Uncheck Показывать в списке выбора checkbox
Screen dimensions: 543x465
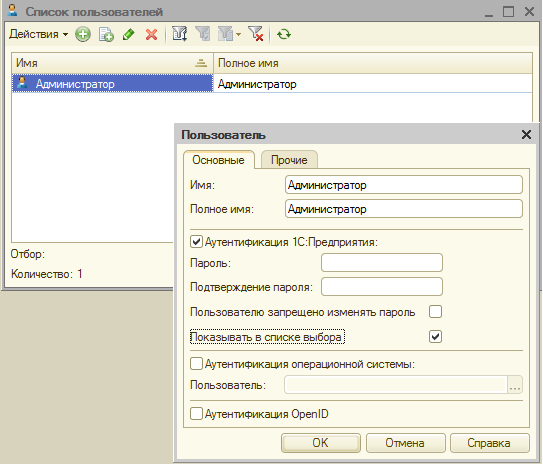435,337
